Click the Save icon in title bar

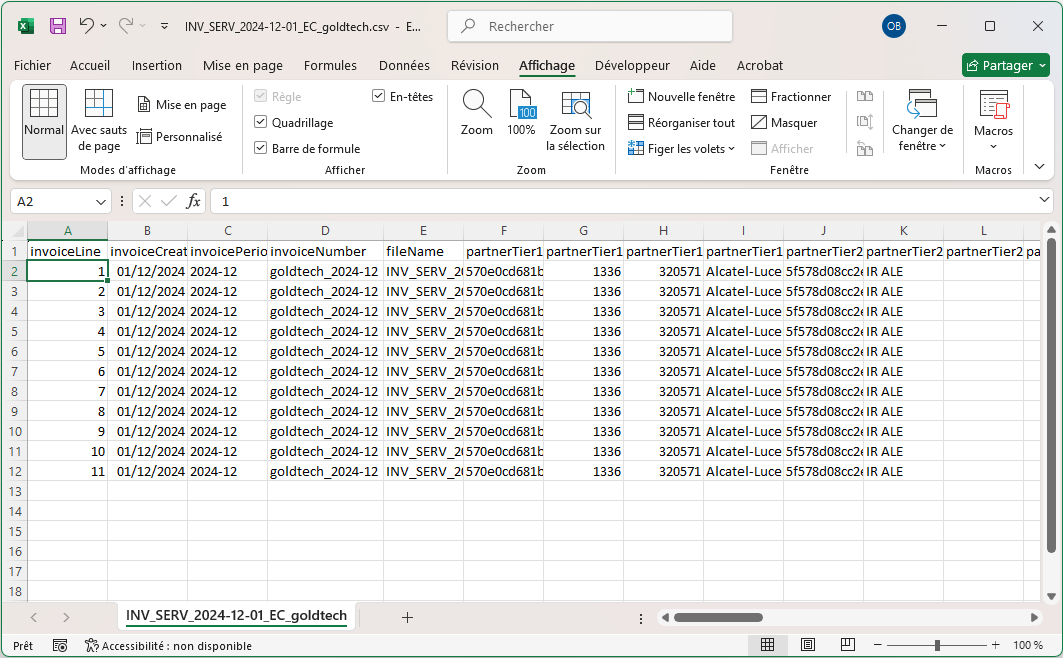pos(58,26)
